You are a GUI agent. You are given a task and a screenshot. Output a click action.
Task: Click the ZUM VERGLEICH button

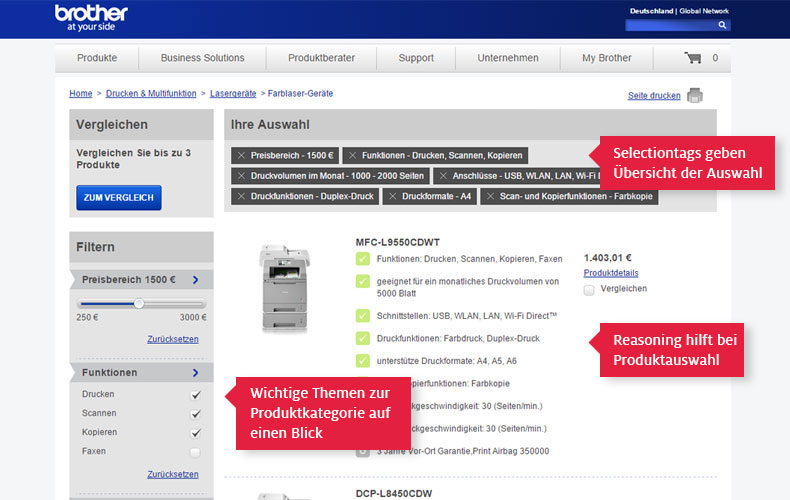119,198
